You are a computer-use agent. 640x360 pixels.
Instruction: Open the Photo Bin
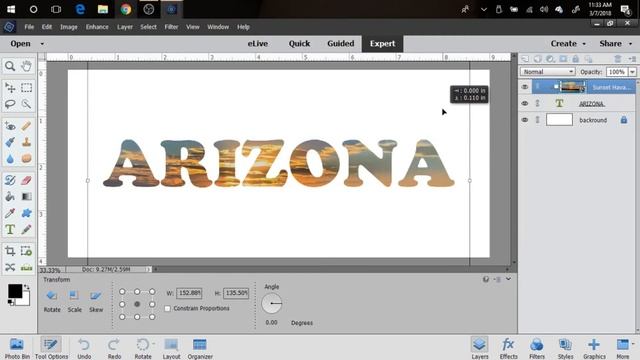[x=17, y=348]
